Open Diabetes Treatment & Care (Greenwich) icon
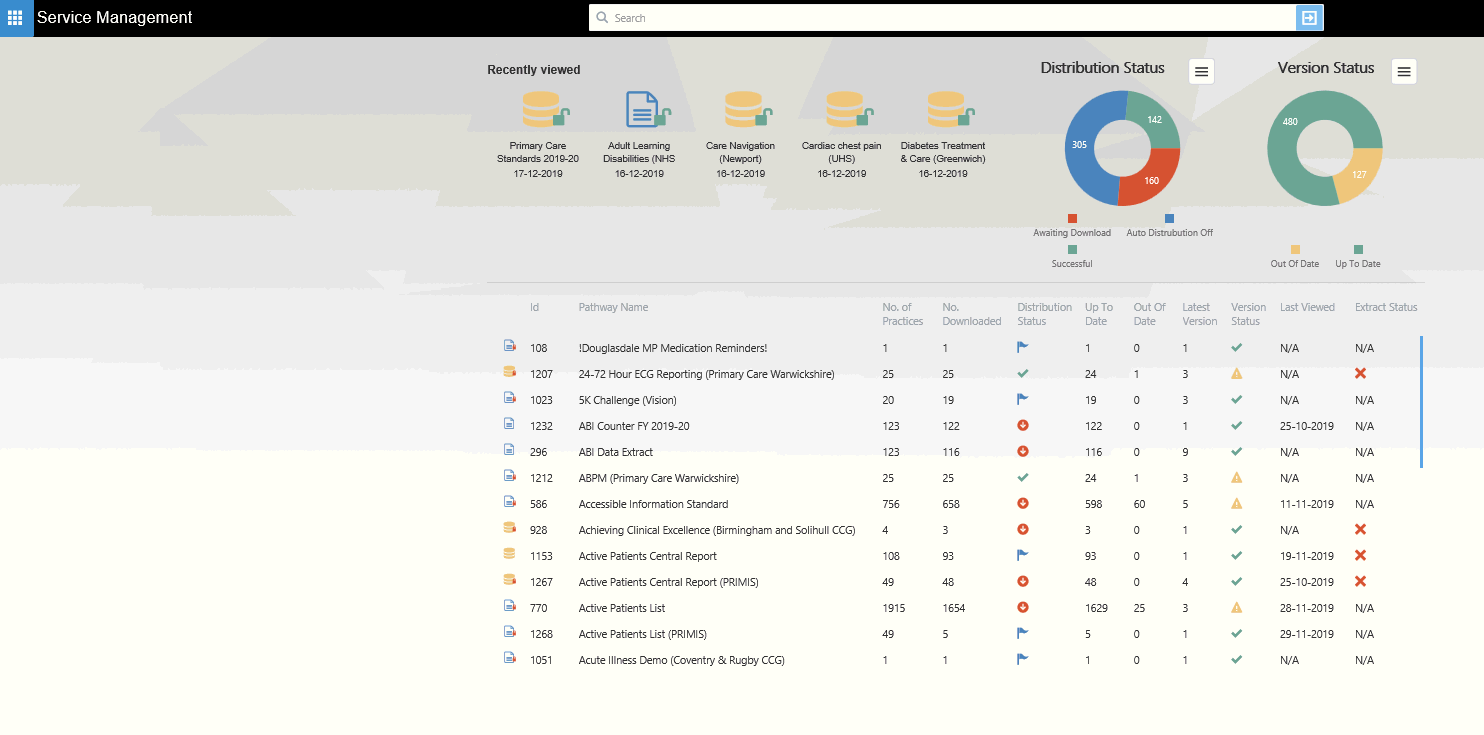 tap(945, 109)
